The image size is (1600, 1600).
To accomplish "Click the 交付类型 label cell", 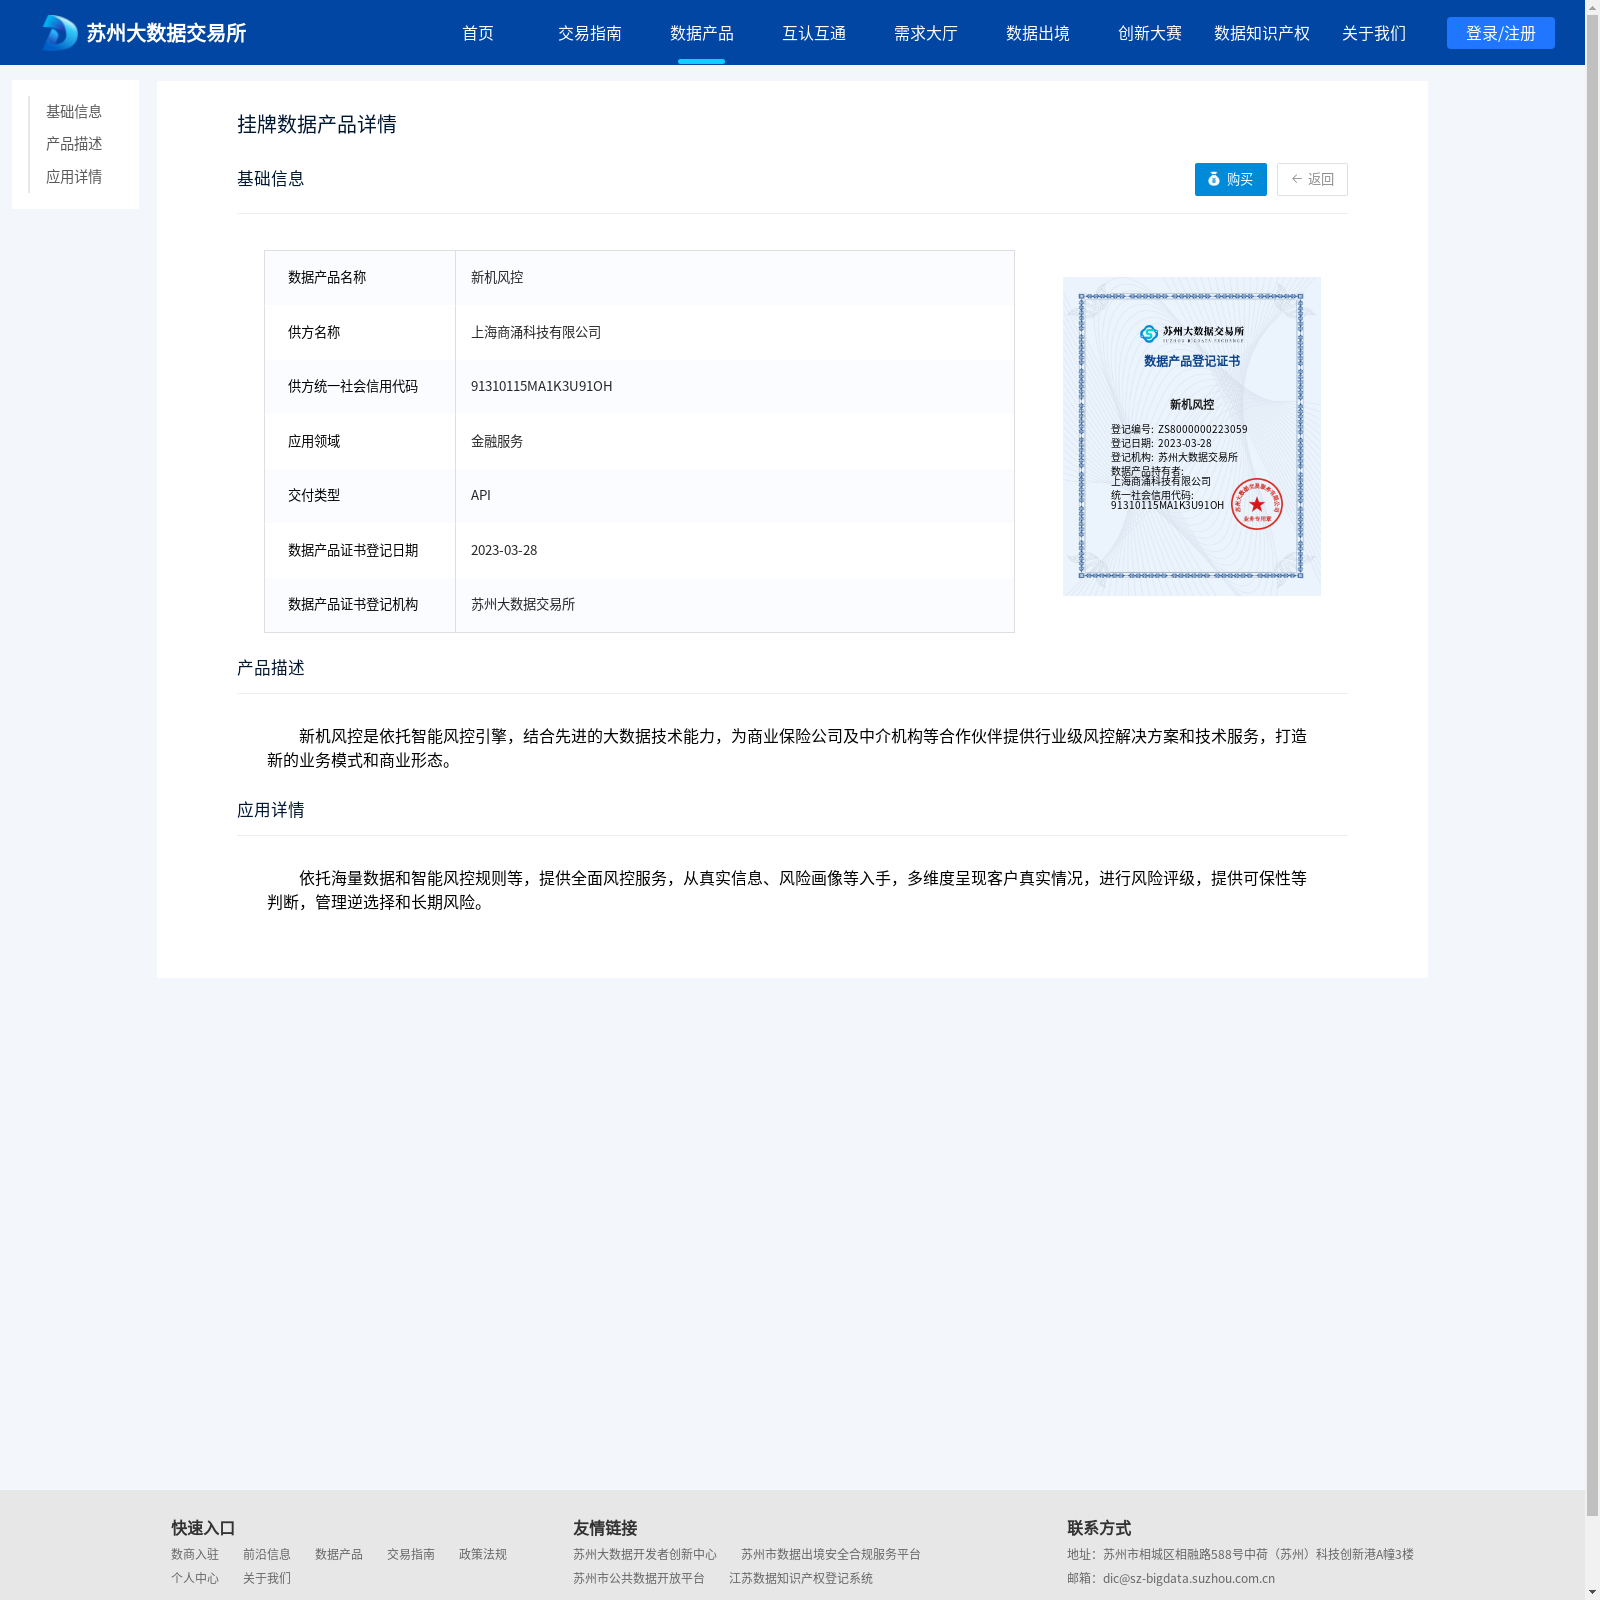I will (360, 495).
